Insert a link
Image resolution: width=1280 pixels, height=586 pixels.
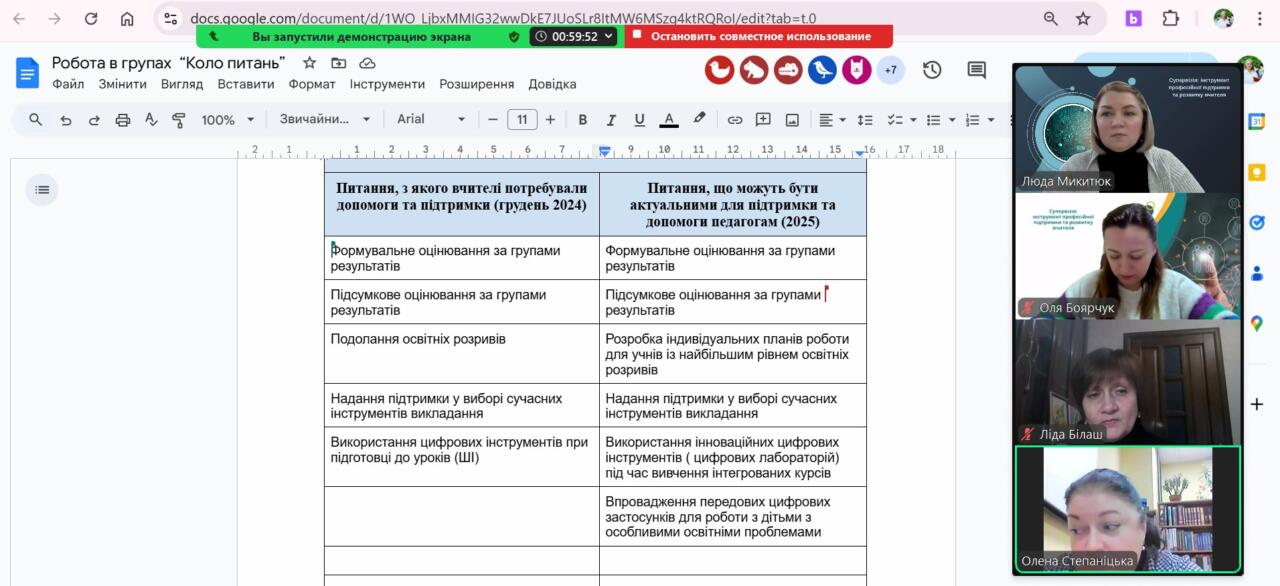(x=735, y=120)
